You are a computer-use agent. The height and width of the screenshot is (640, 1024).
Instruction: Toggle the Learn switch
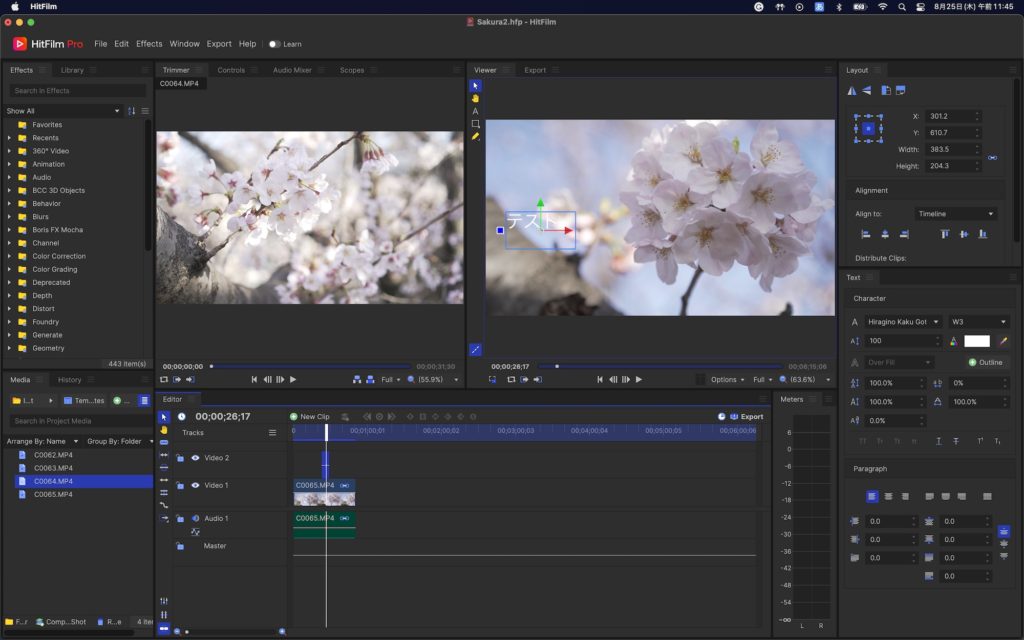[x=274, y=44]
